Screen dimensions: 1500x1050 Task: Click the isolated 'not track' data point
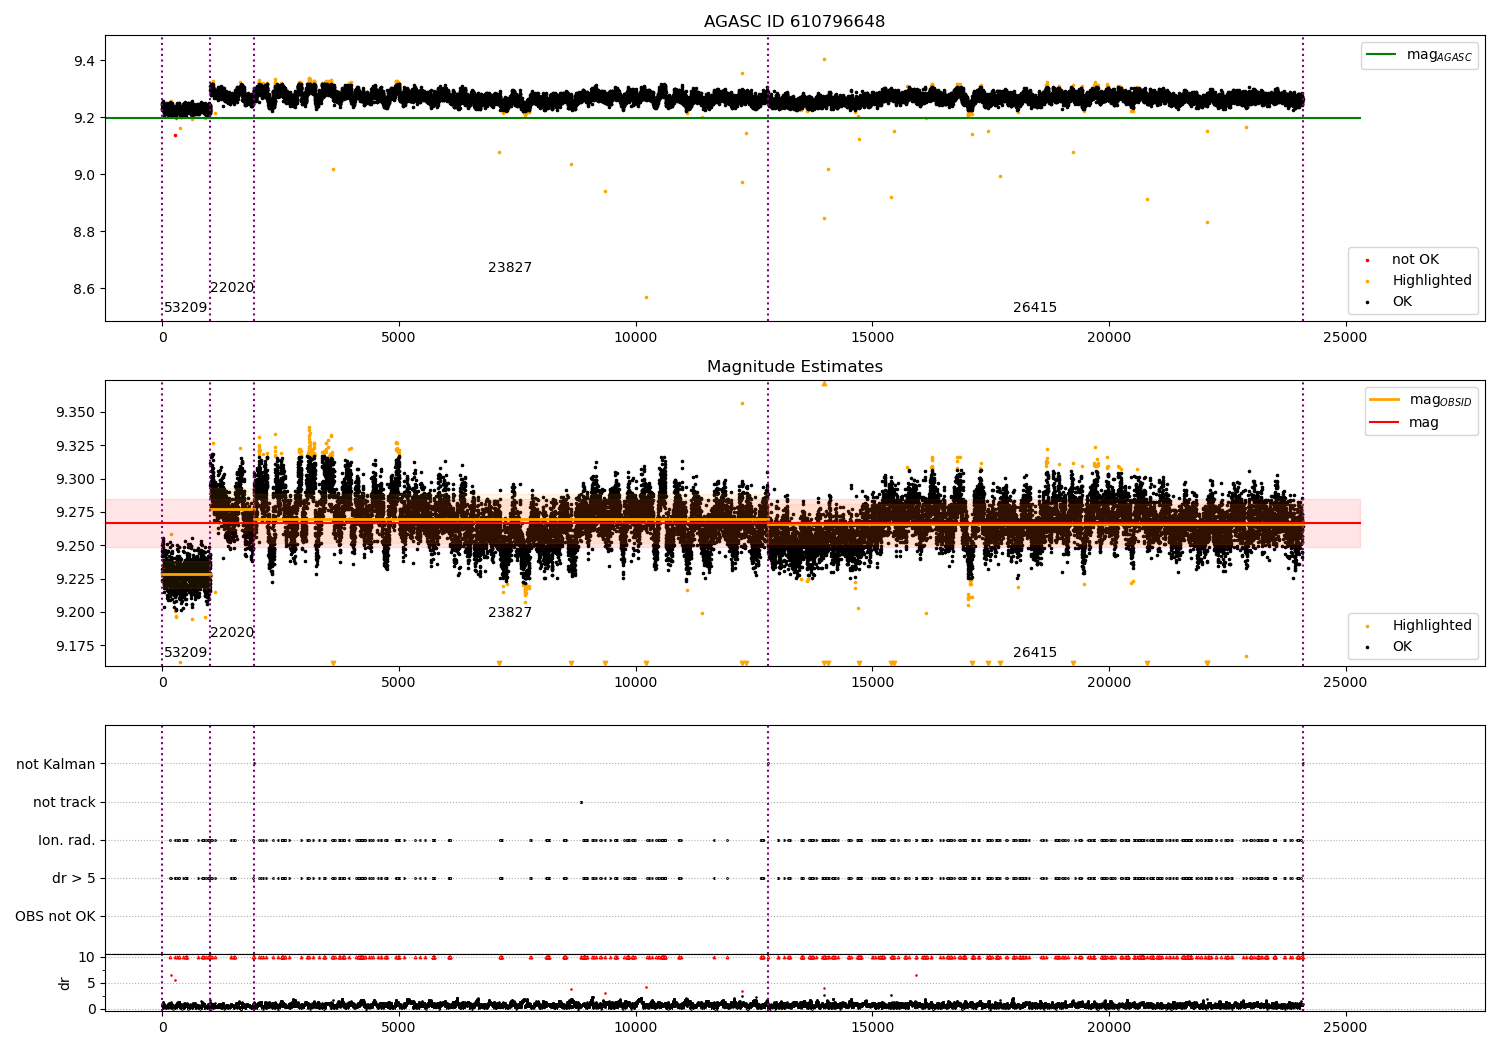coord(581,802)
